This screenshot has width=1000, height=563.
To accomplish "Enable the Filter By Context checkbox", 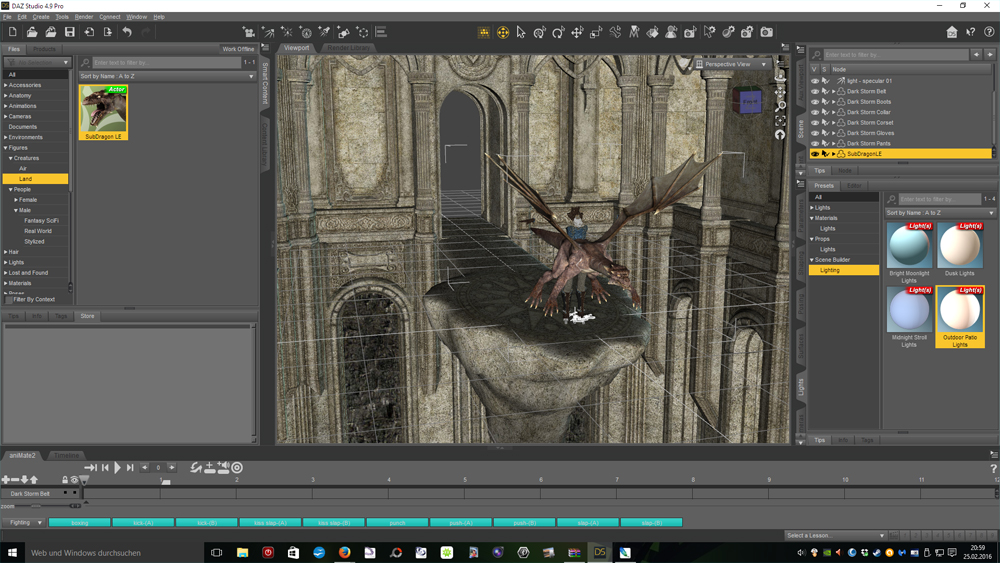I will point(10,300).
